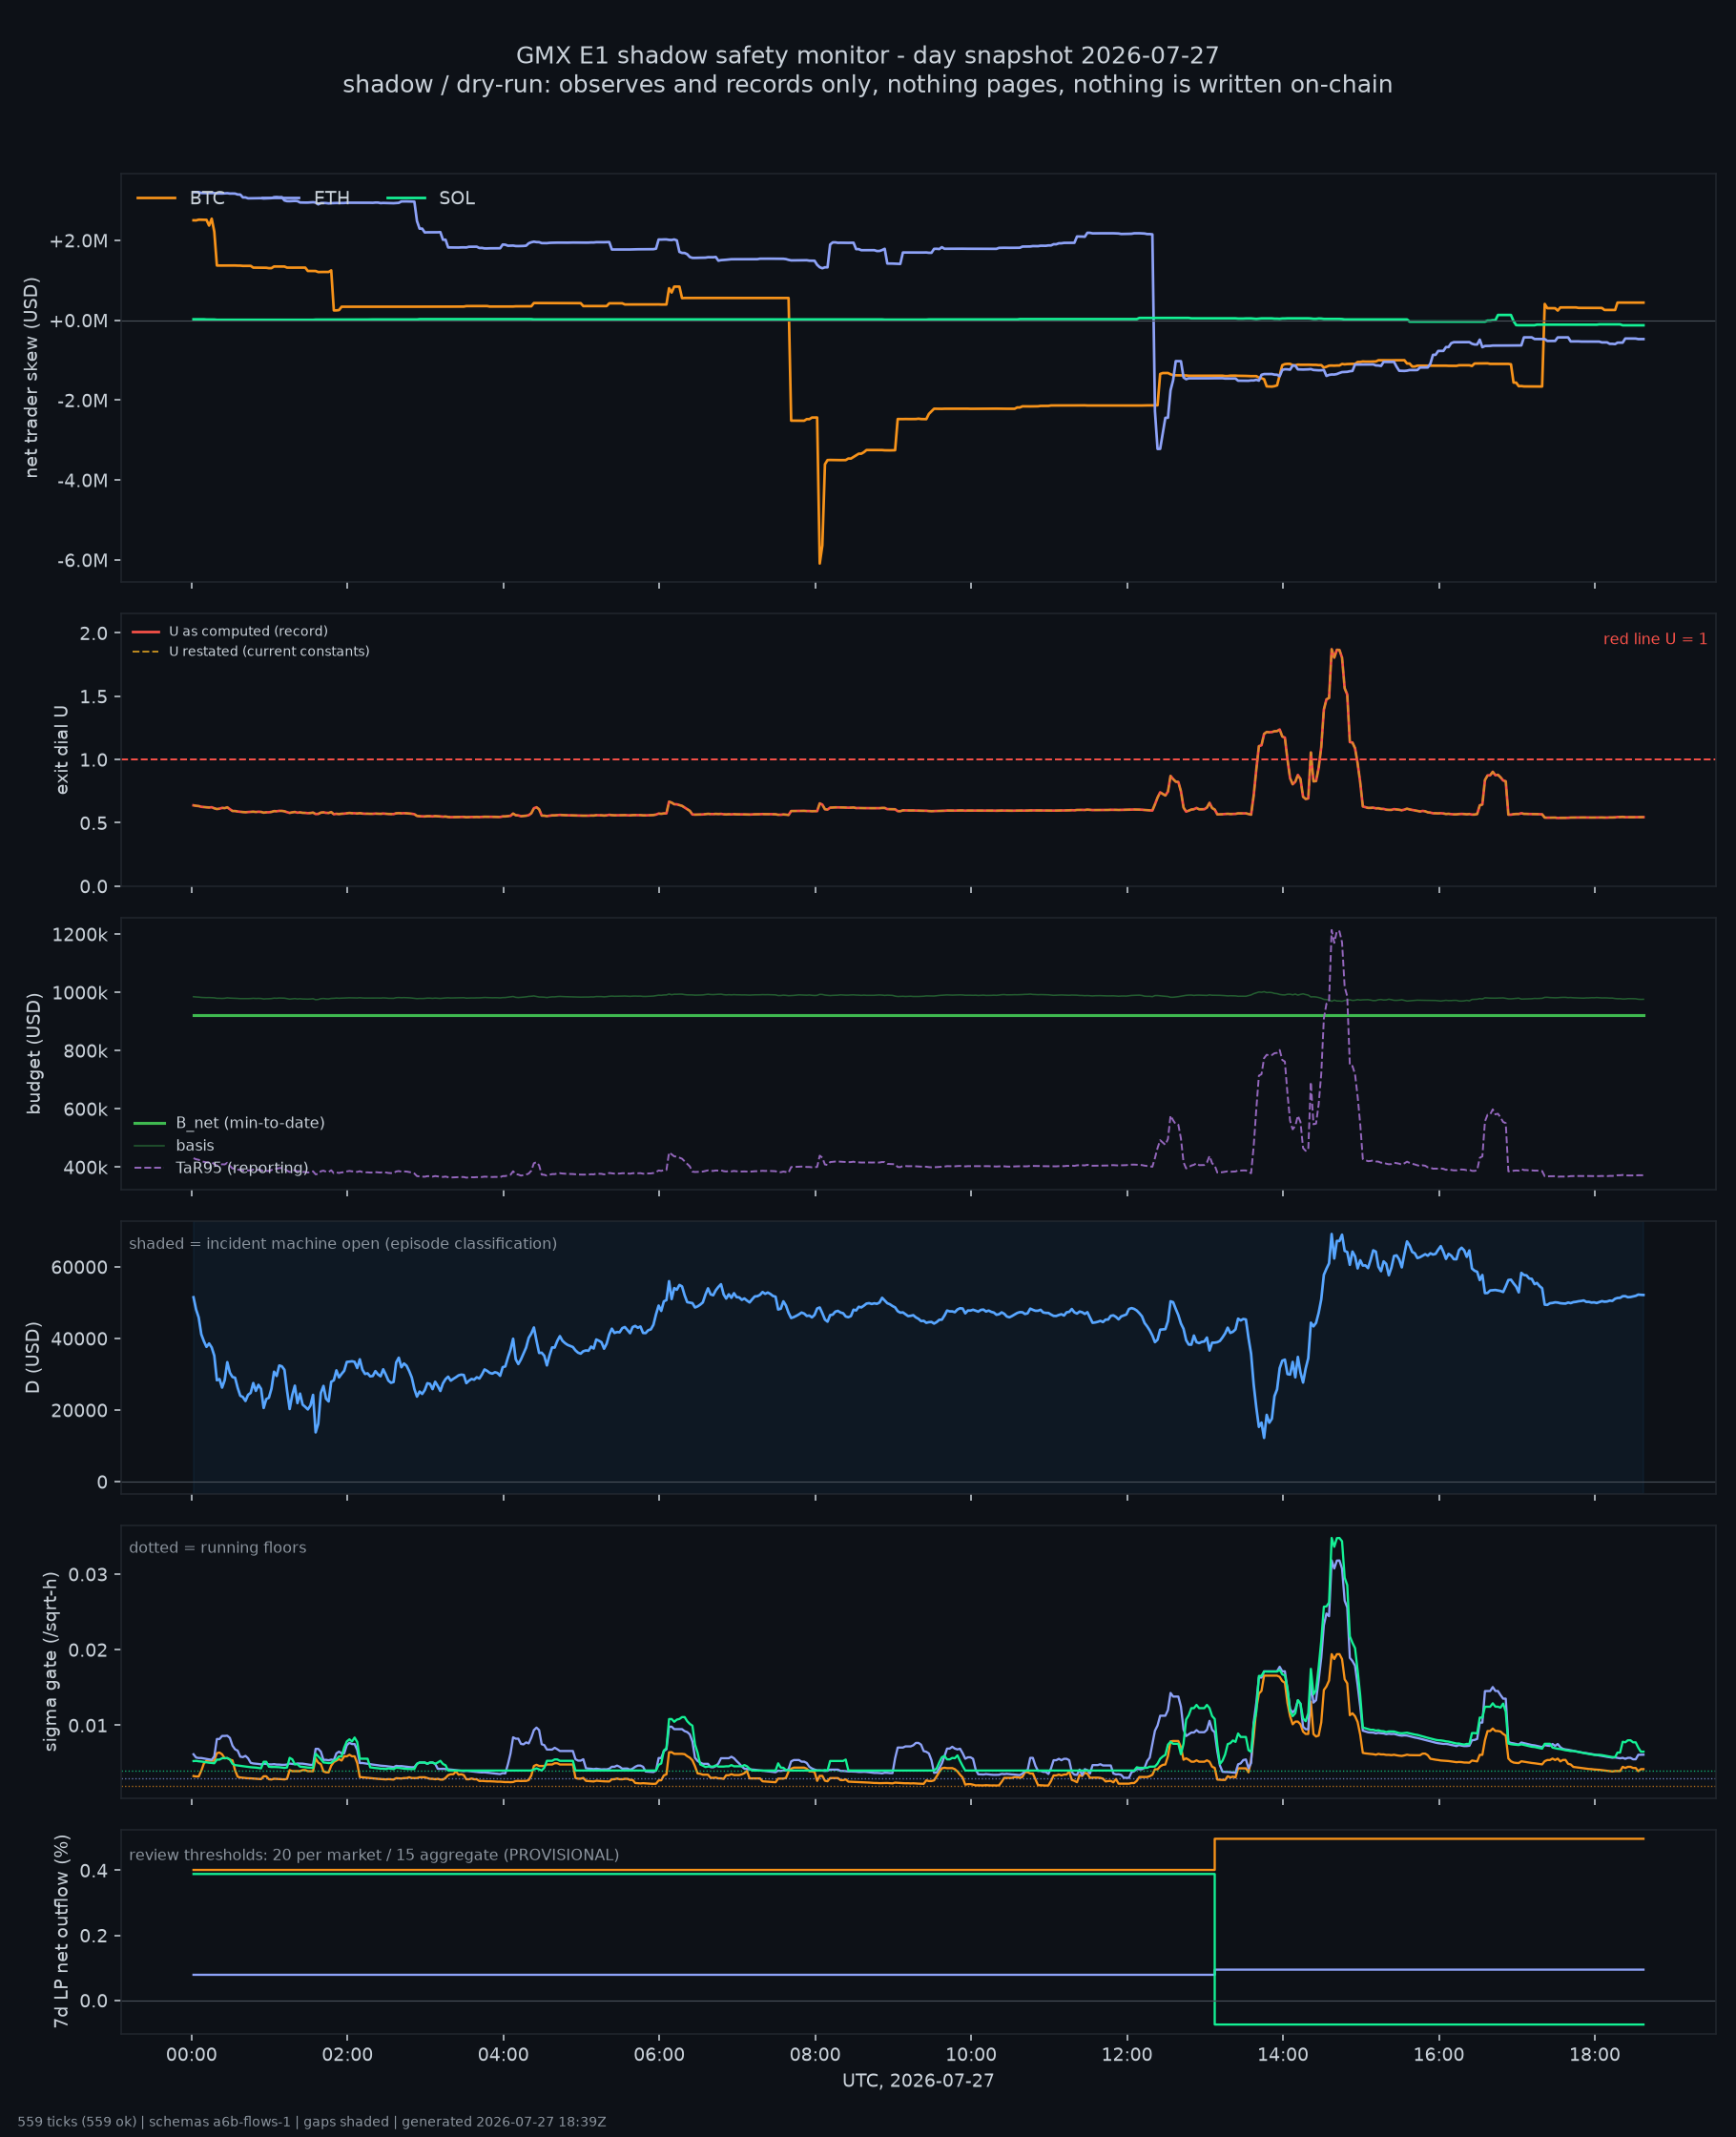
Task: Click the SOL legend label
Action: tap(457, 198)
